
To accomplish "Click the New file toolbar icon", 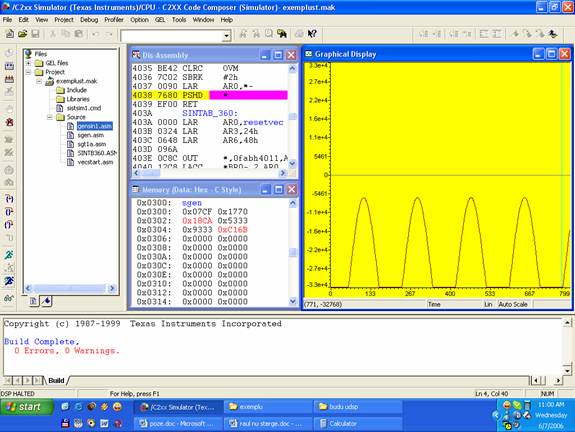I will coord(10,34).
